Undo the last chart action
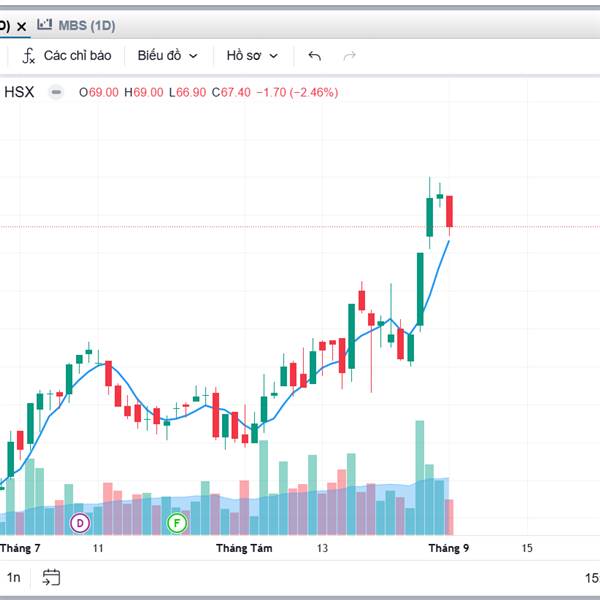 click(x=315, y=56)
